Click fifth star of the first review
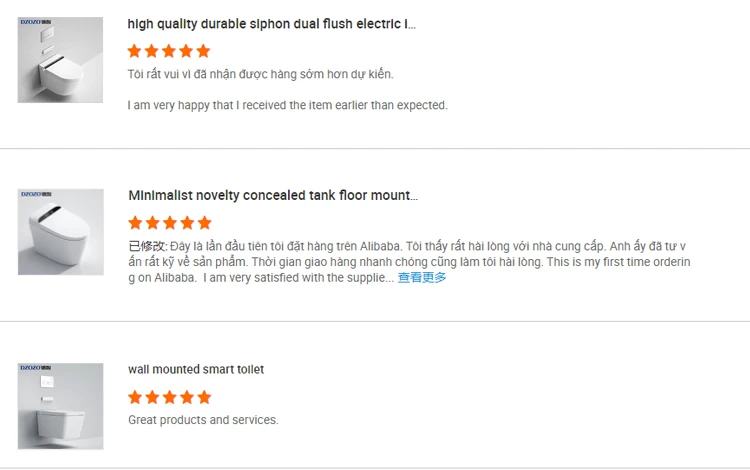 click(x=203, y=51)
